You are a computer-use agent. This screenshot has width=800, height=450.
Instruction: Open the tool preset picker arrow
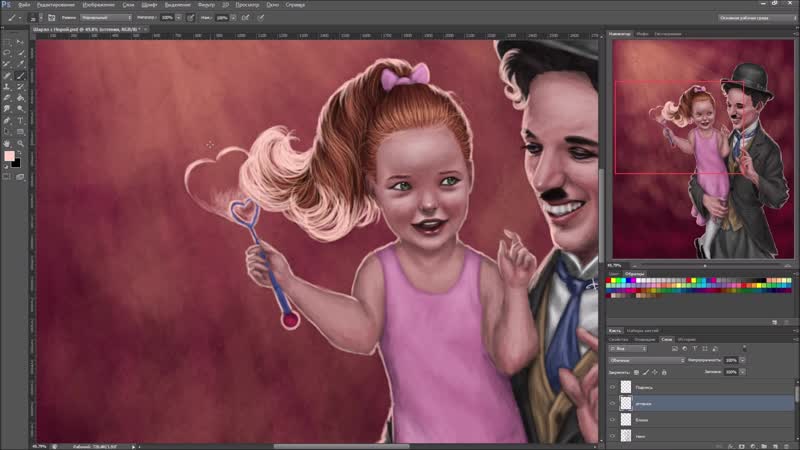(x=20, y=18)
